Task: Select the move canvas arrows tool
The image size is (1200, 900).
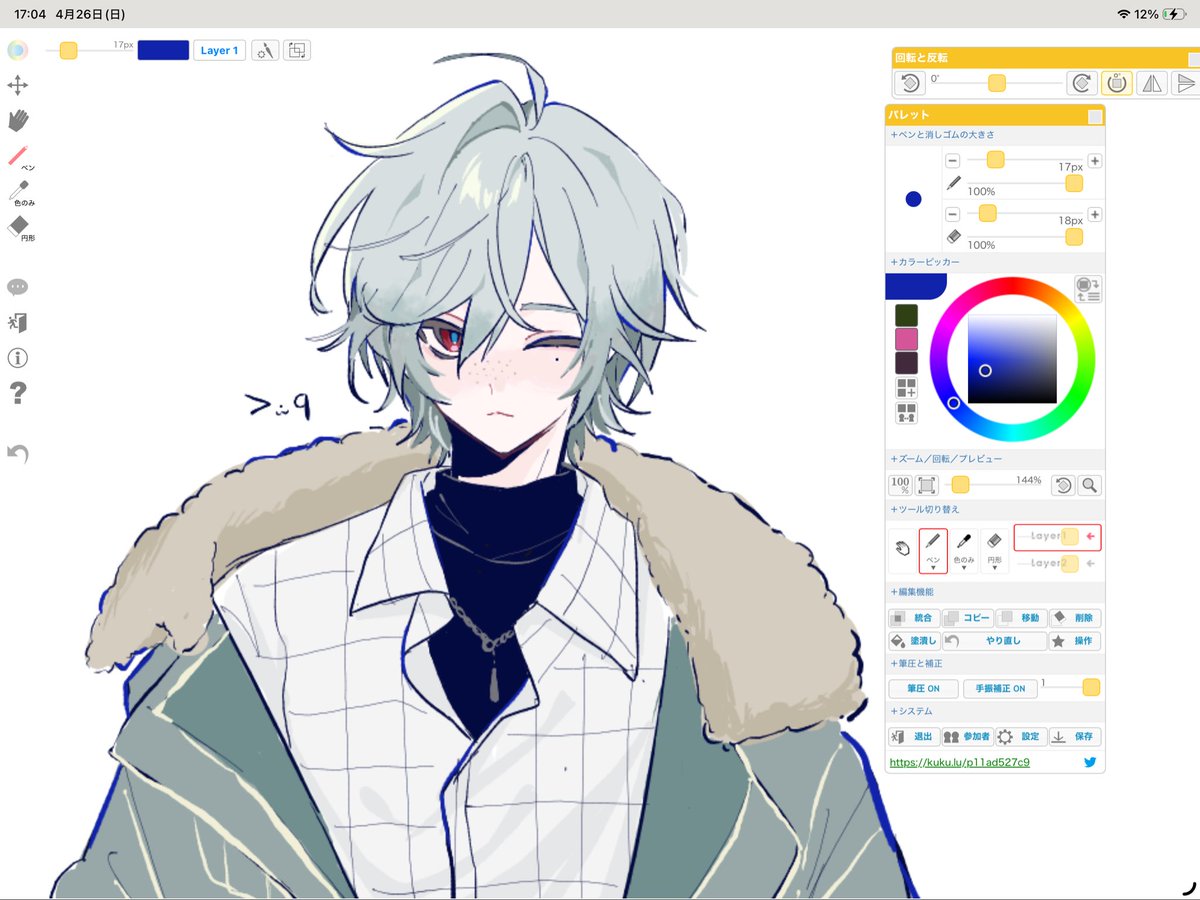Action: tap(17, 85)
